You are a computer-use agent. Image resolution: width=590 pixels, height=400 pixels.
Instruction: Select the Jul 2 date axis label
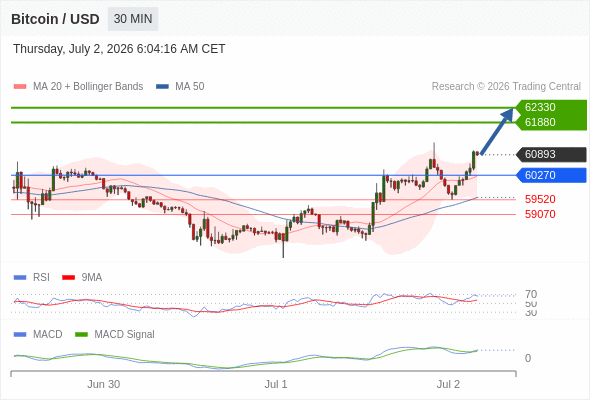pyautogui.click(x=448, y=384)
